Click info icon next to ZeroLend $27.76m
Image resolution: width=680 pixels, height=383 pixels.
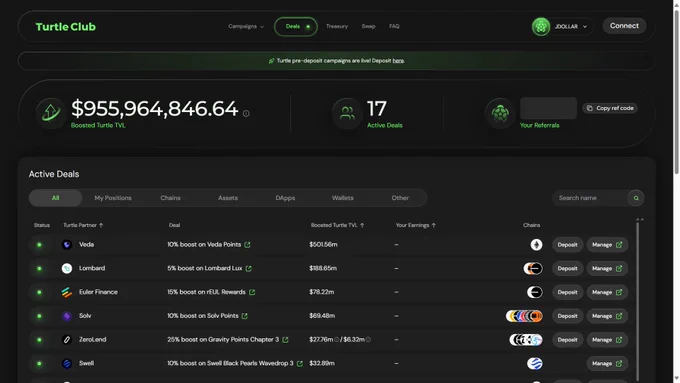coord(336,340)
